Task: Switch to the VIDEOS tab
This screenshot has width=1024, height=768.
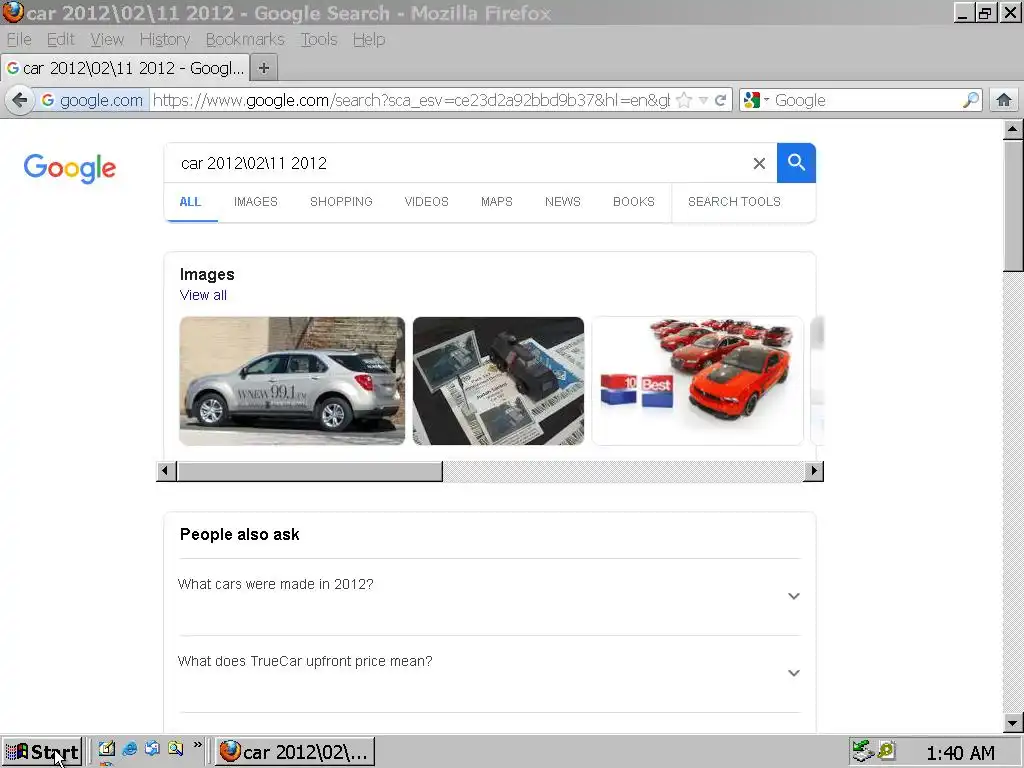Action: 426,202
